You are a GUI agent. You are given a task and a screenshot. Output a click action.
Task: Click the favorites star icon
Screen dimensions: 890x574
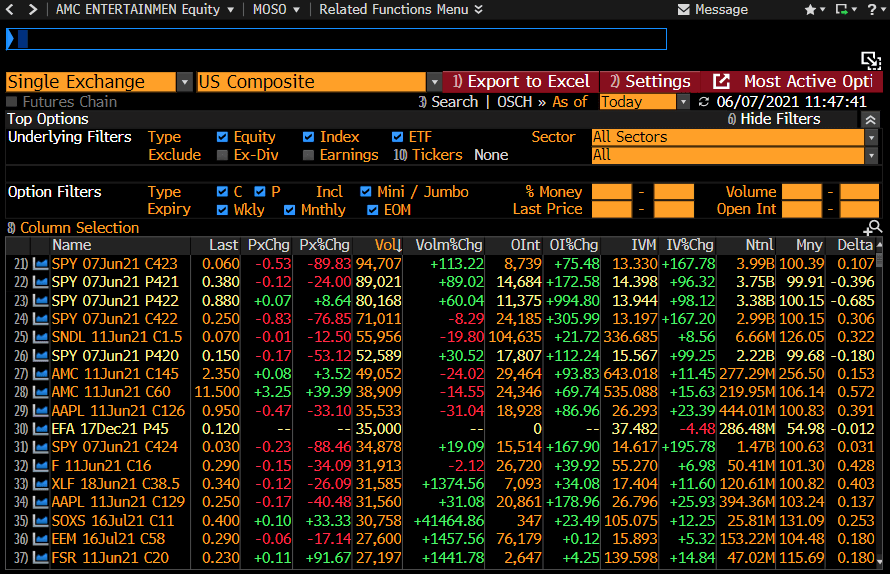[810, 10]
